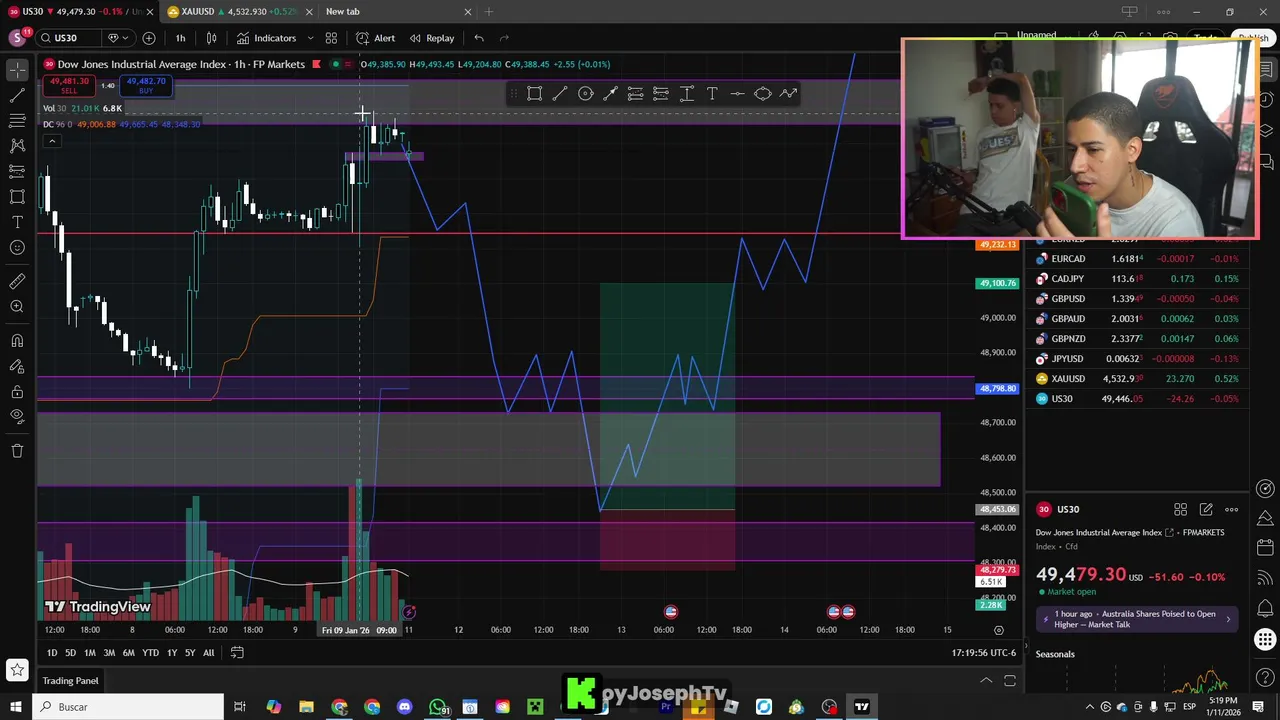Image resolution: width=1280 pixels, height=720 pixels.
Task: Open the Indicators dialog
Action: [x=266, y=38]
